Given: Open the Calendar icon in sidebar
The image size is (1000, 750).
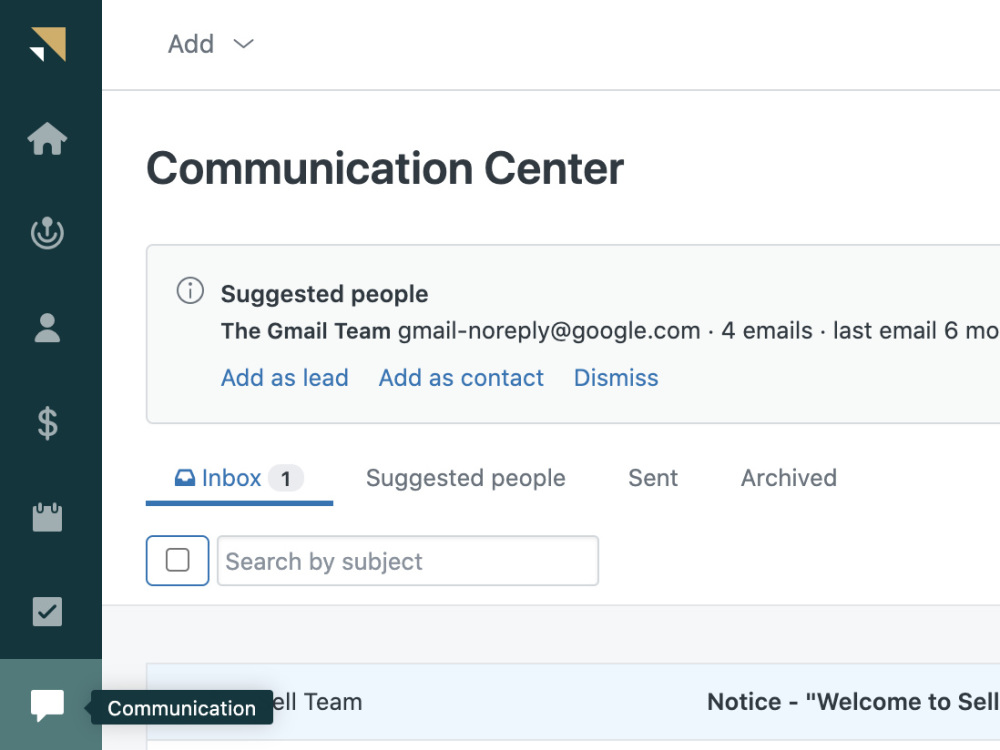Looking at the screenshot, I should coord(48,517).
